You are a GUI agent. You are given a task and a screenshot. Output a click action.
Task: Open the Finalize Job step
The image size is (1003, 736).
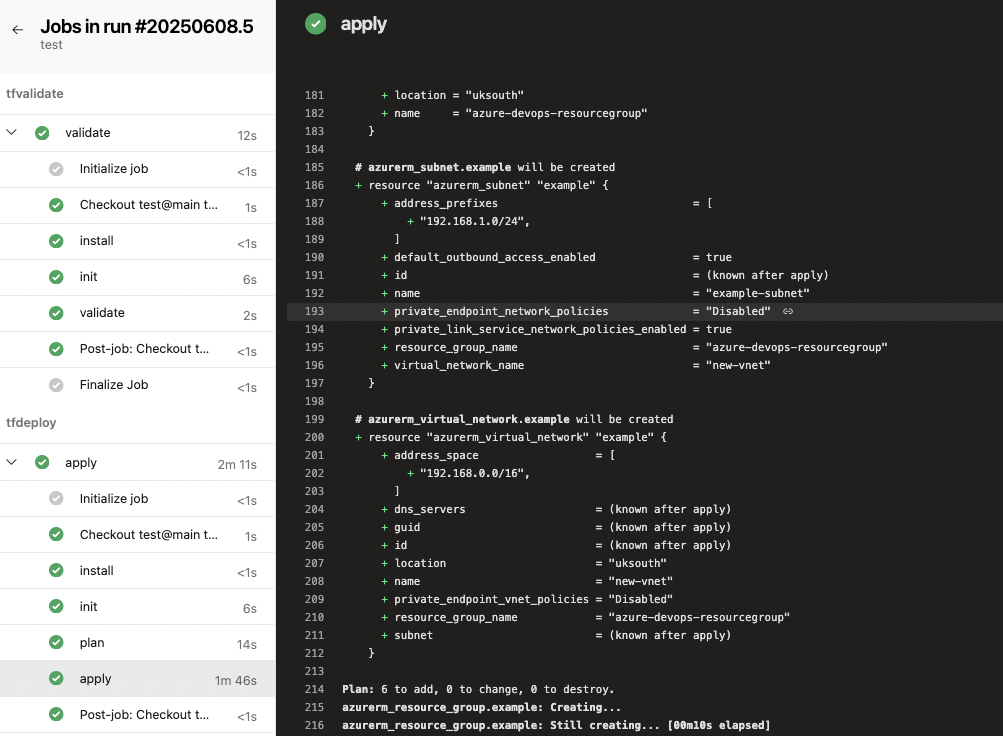point(114,385)
